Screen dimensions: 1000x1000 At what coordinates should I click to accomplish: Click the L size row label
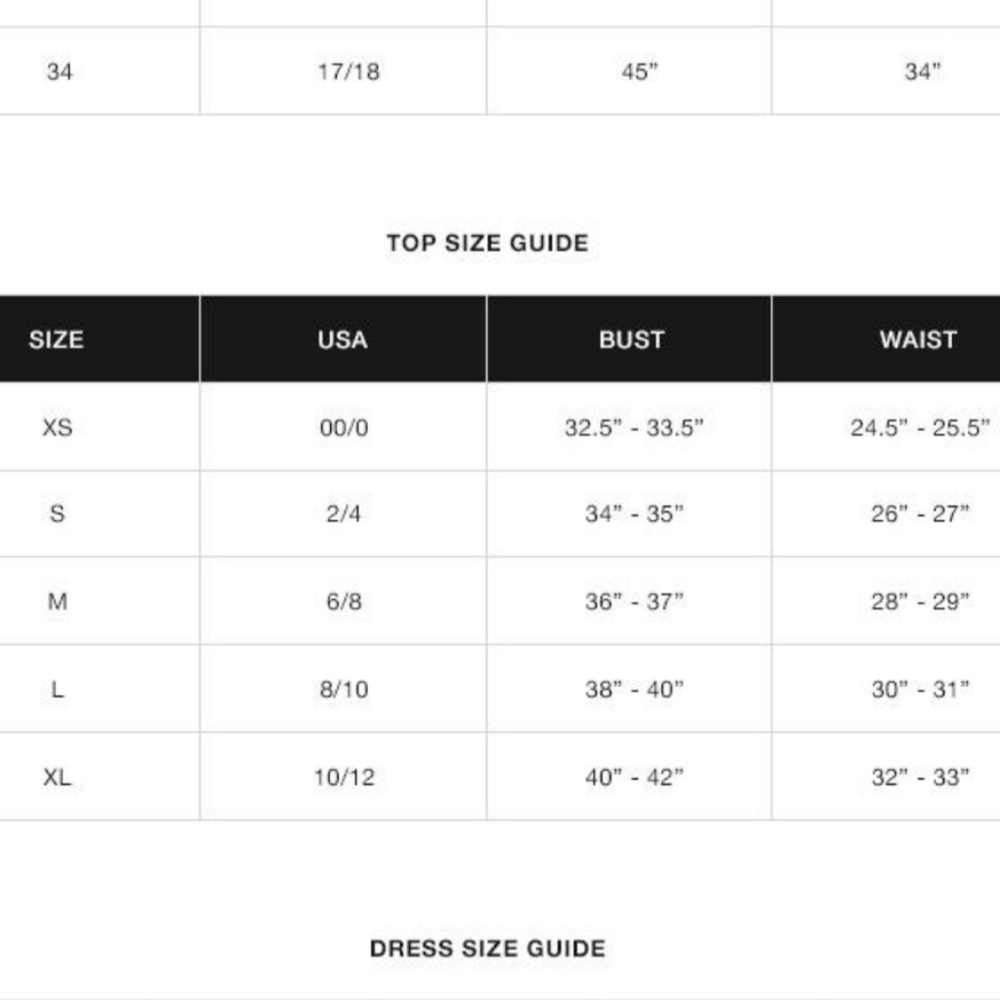pyautogui.click(x=57, y=689)
